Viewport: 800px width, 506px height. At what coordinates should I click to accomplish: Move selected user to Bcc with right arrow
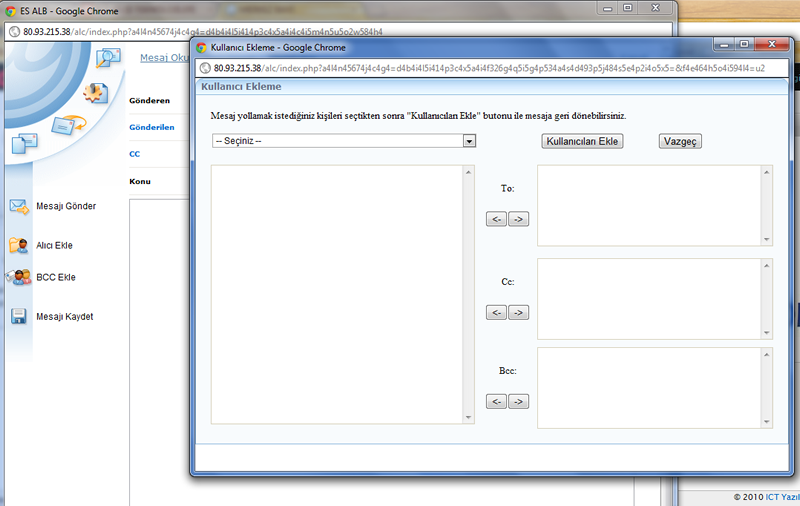518,401
